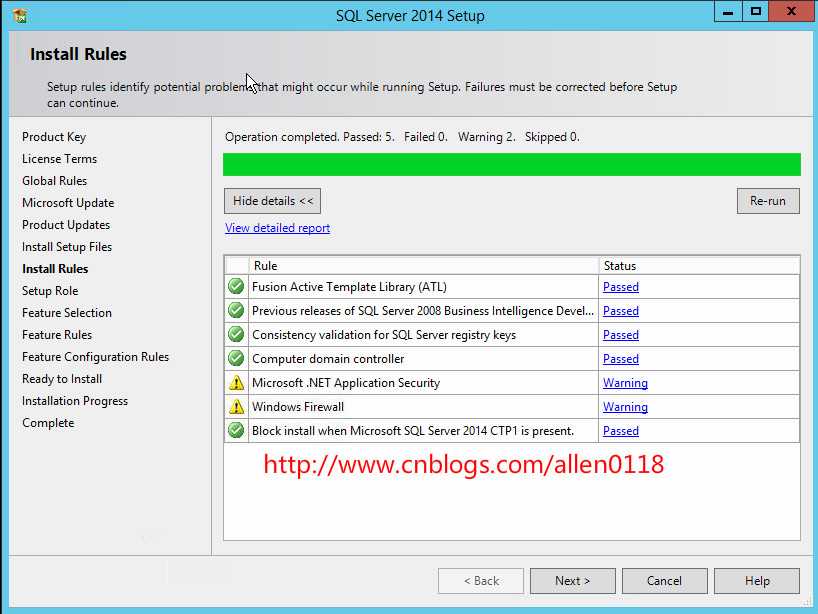Select the bold Install Rules step in sidebar
The width and height of the screenshot is (818, 614).
(55, 269)
